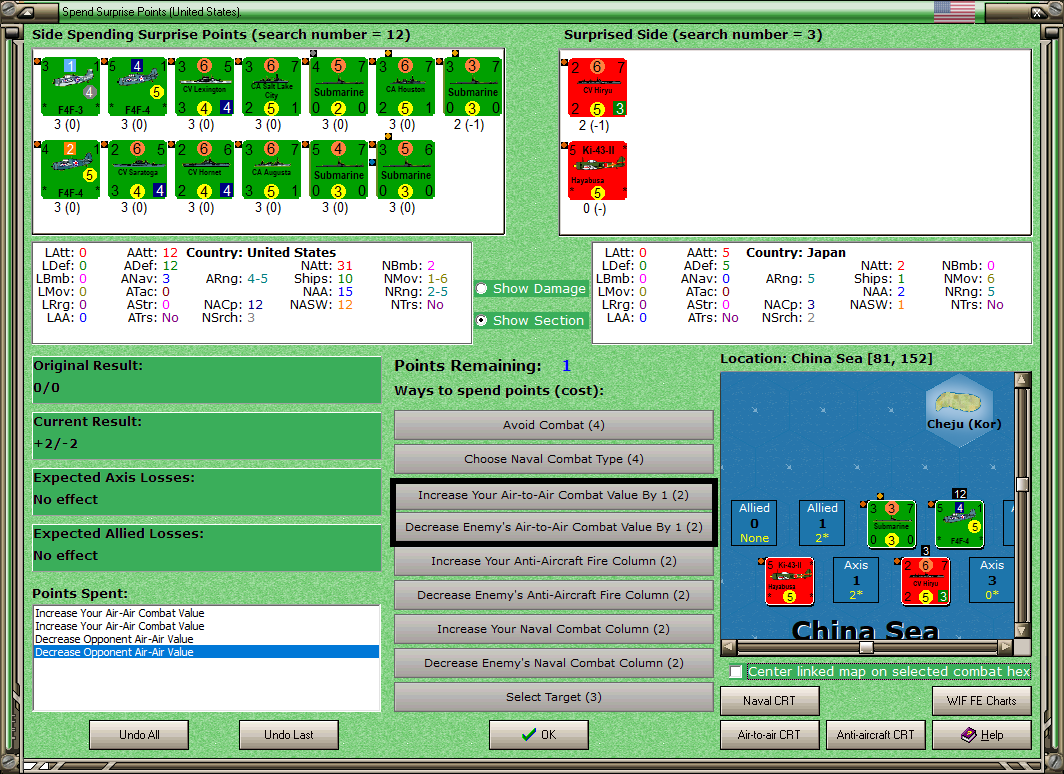The image size is (1064, 774).
Task: Click the CV Hiryu unit on the China Sea map
Action: [x=926, y=581]
